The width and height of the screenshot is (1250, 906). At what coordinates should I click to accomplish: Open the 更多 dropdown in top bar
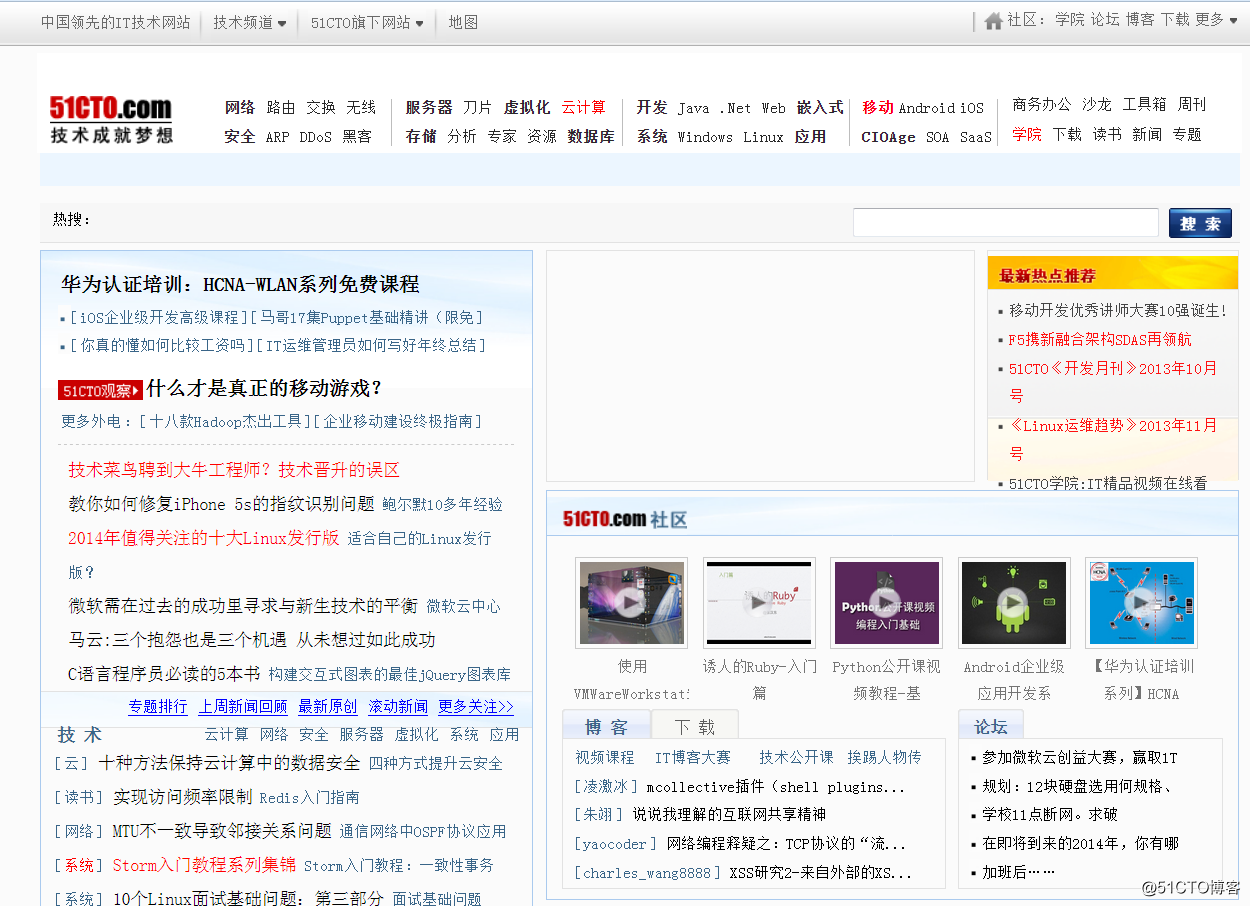1216,19
